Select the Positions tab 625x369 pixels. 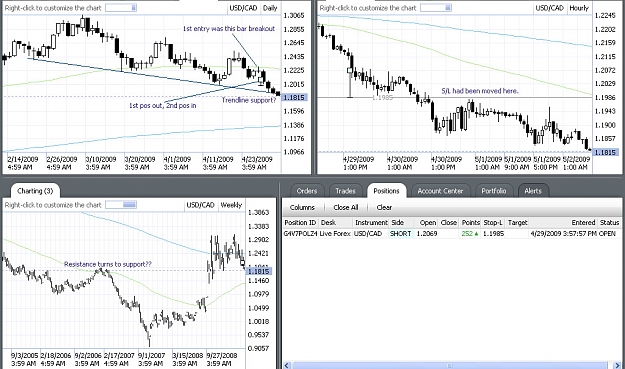click(386, 191)
